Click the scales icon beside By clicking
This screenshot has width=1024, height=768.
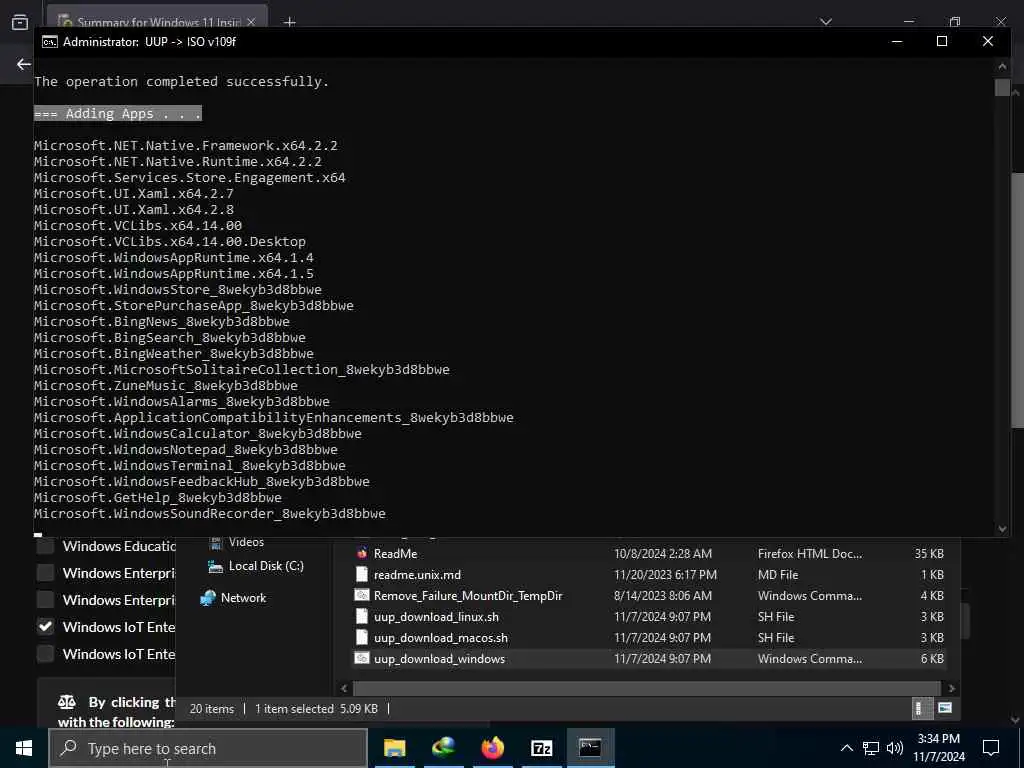click(67, 702)
